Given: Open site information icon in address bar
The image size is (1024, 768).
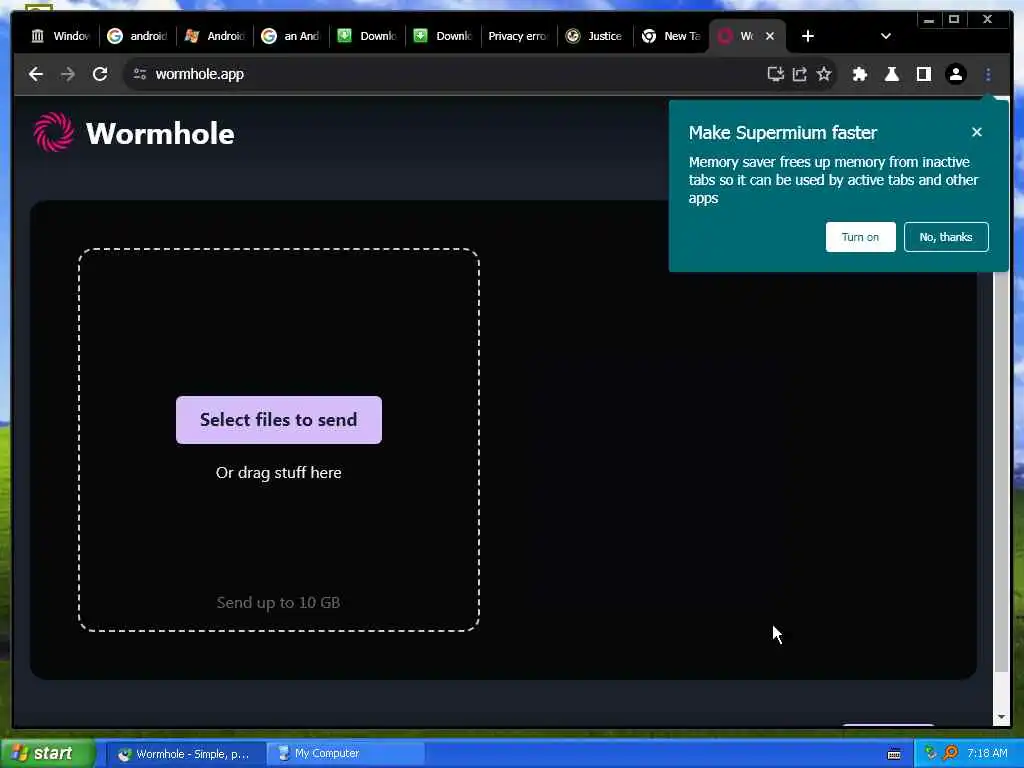Looking at the screenshot, I should point(140,74).
